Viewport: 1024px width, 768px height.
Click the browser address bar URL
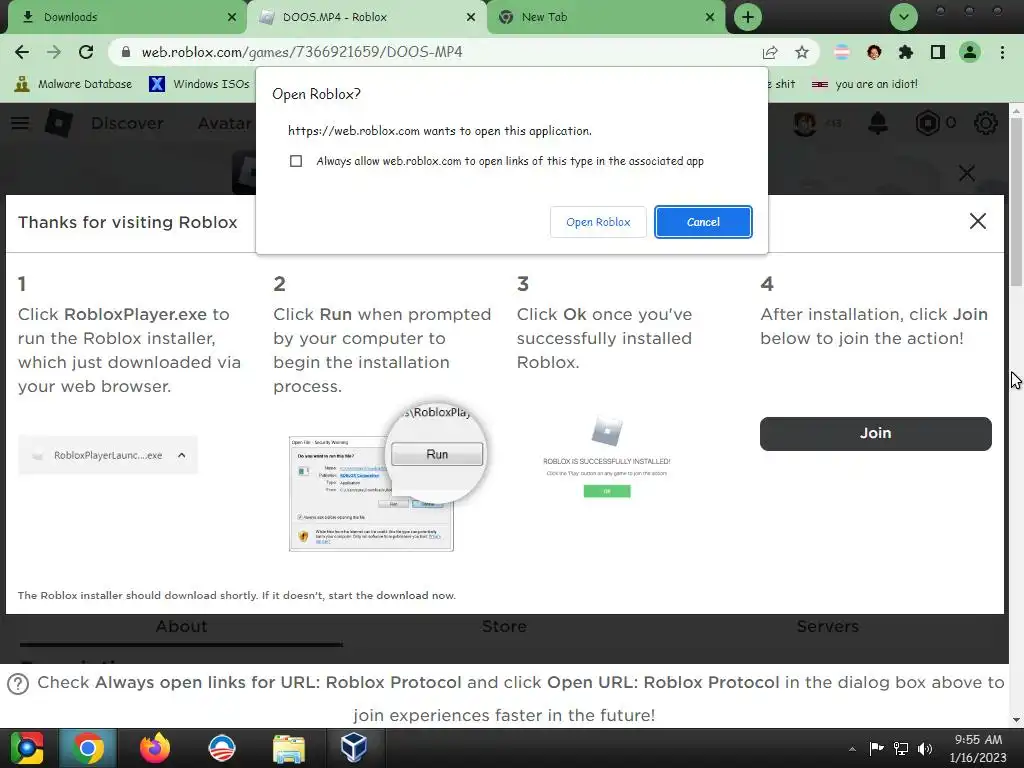coord(302,52)
